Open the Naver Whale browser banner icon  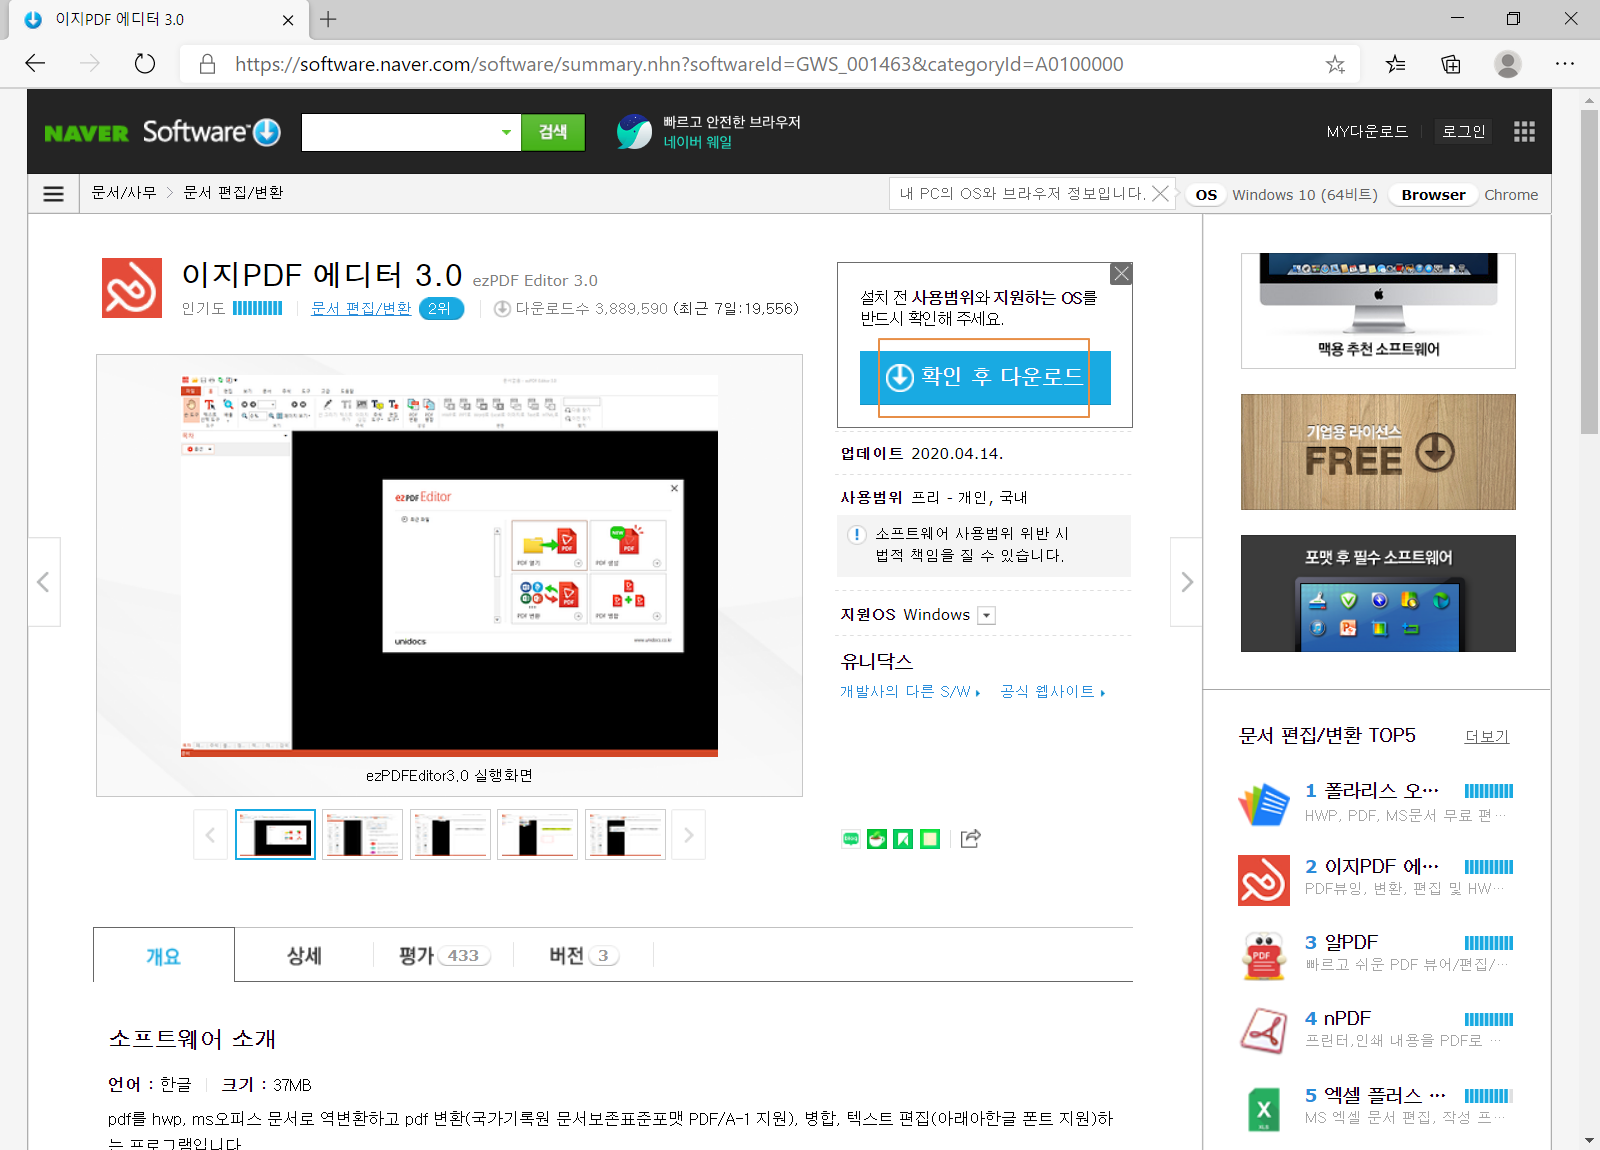634,132
